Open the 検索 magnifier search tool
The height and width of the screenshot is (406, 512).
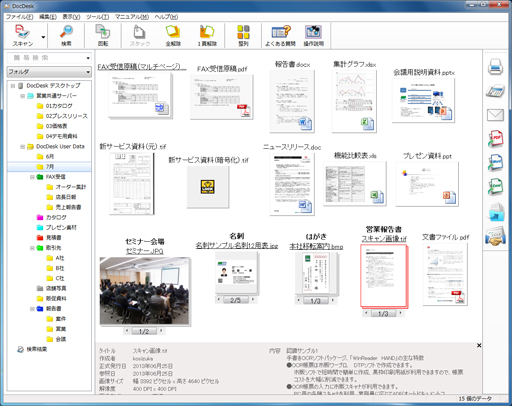point(66,35)
